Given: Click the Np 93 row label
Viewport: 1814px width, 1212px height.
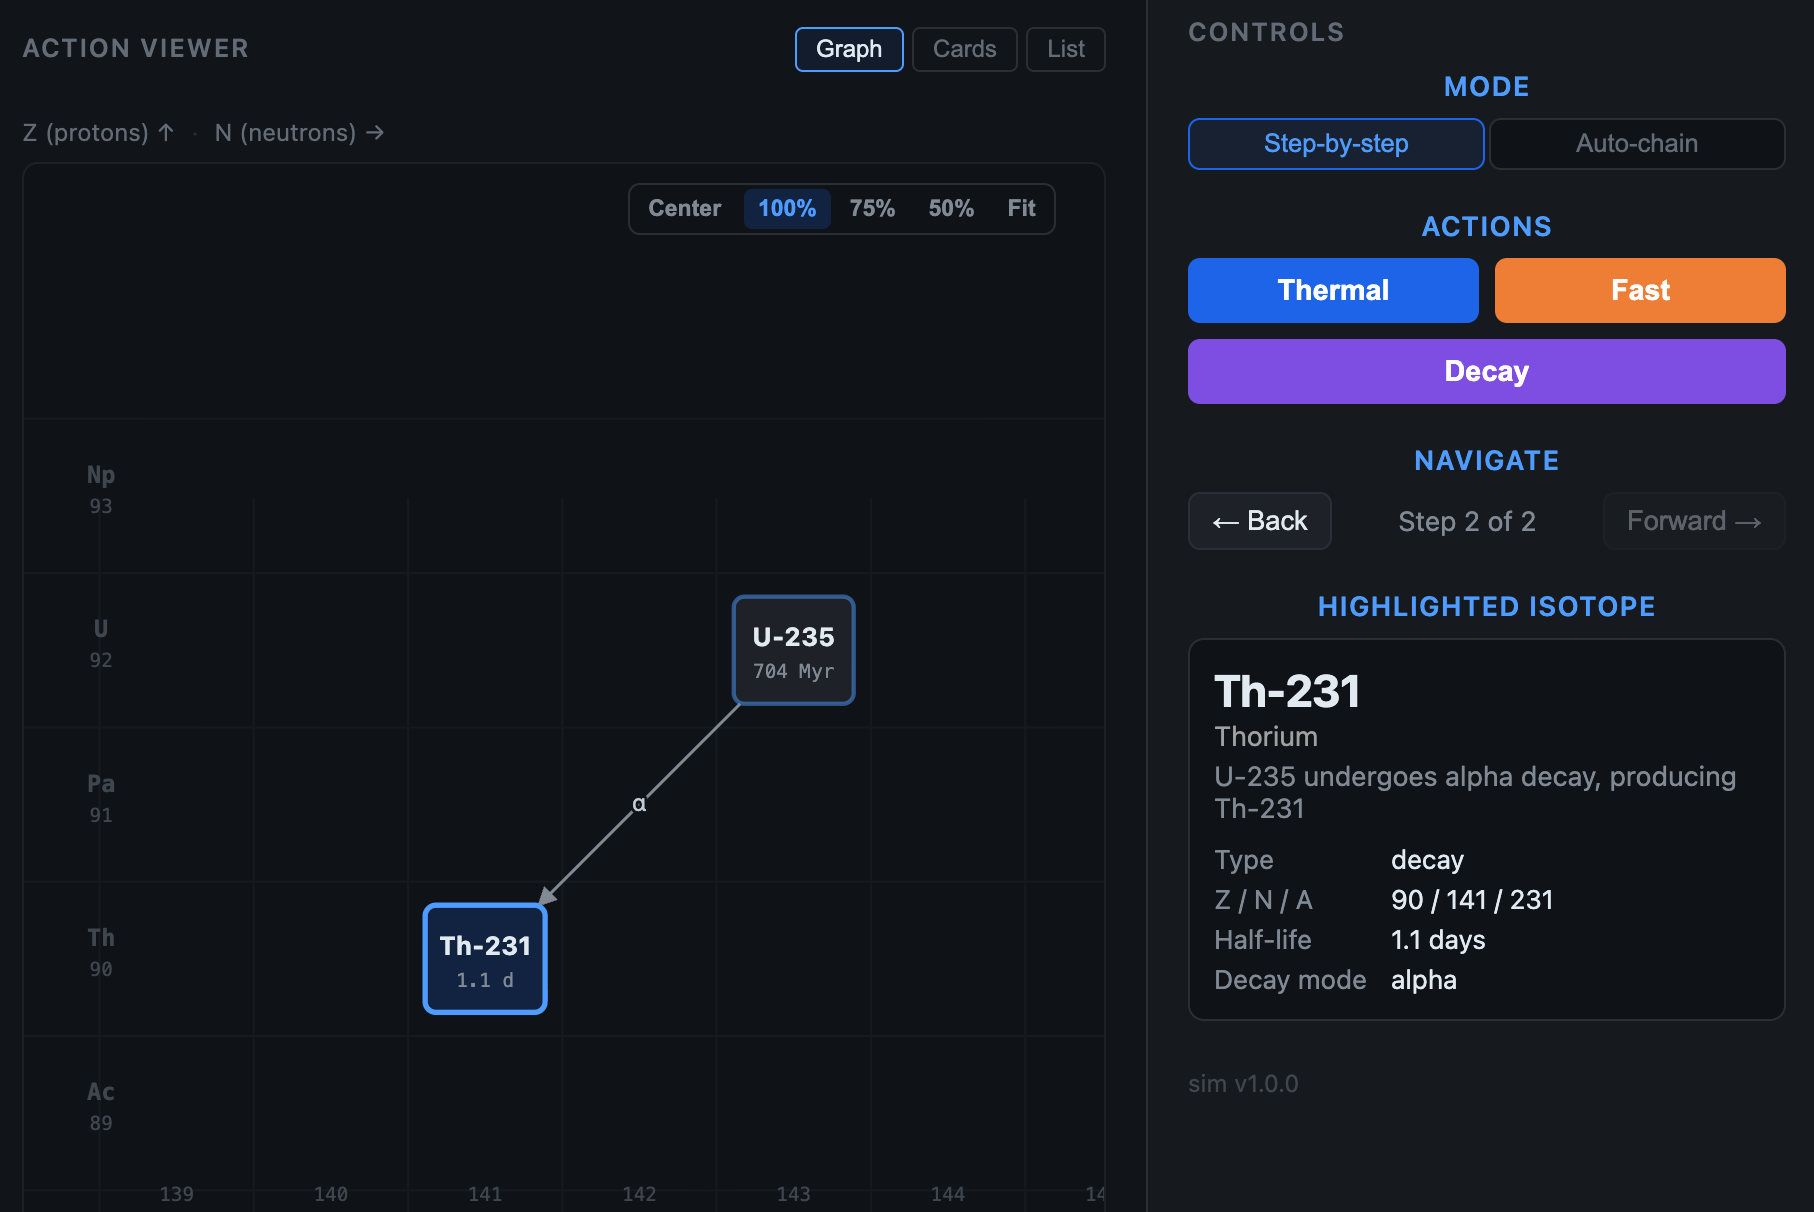Looking at the screenshot, I should [x=101, y=489].
